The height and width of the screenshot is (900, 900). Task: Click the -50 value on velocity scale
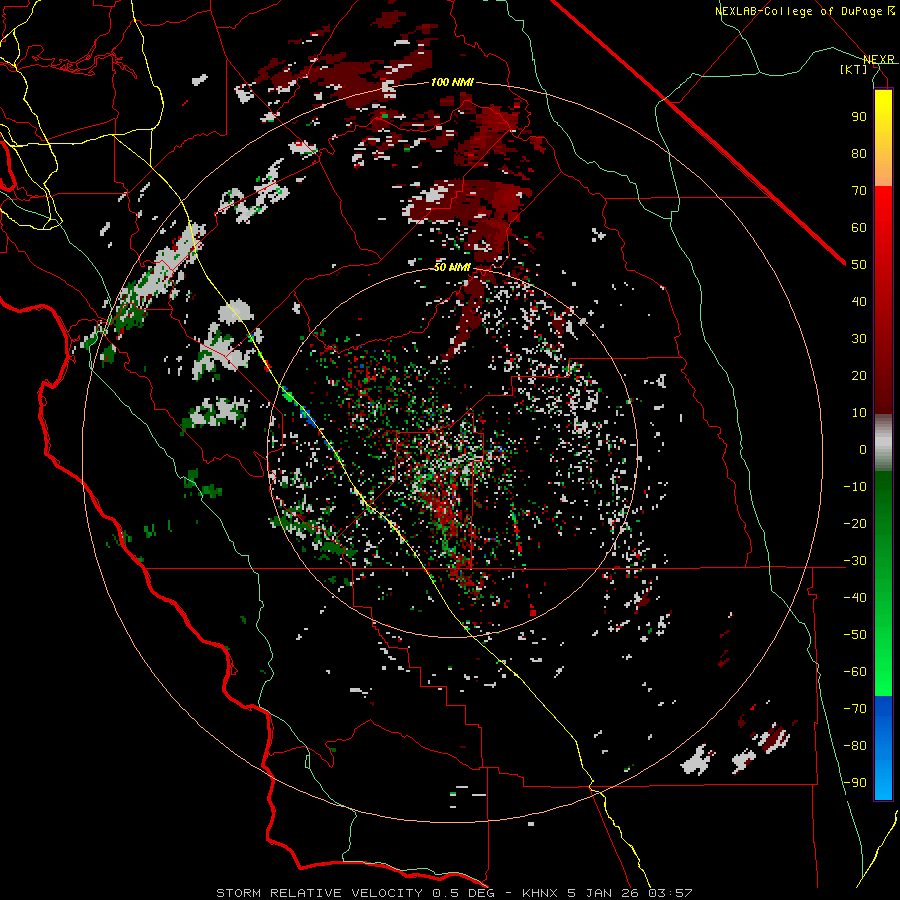click(855, 635)
